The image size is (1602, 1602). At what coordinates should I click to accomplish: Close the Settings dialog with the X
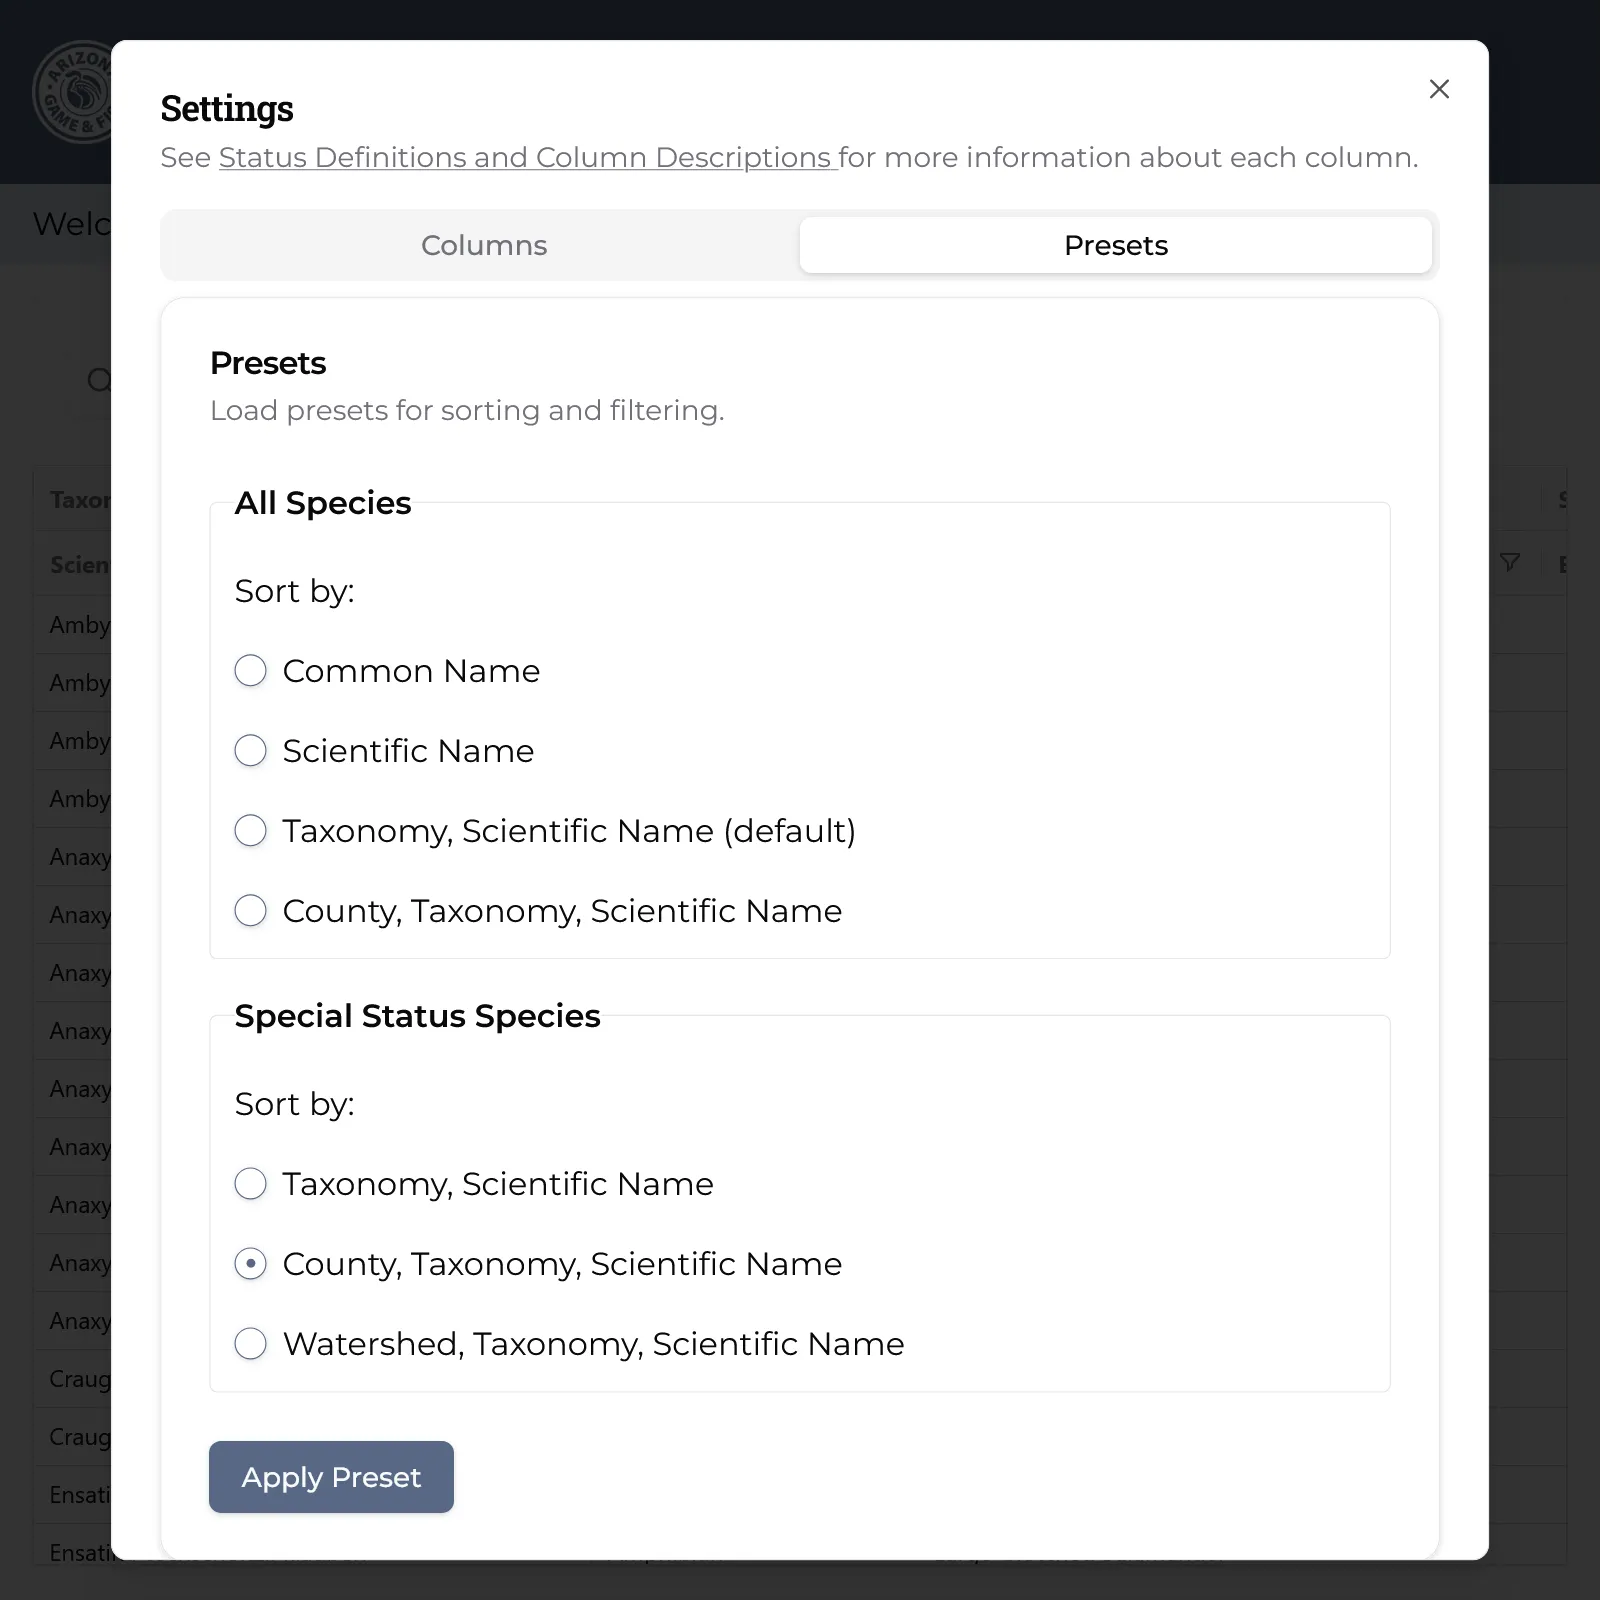tap(1439, 89)
